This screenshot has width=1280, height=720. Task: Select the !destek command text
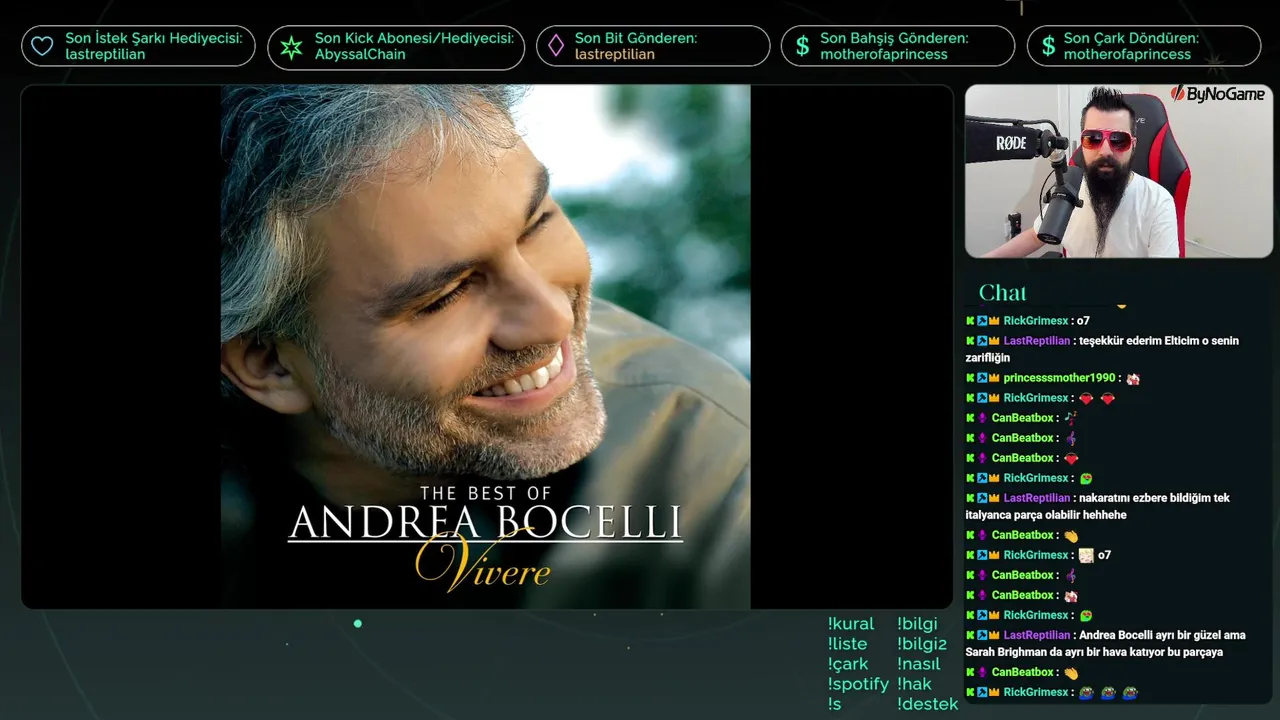[927, 704]
